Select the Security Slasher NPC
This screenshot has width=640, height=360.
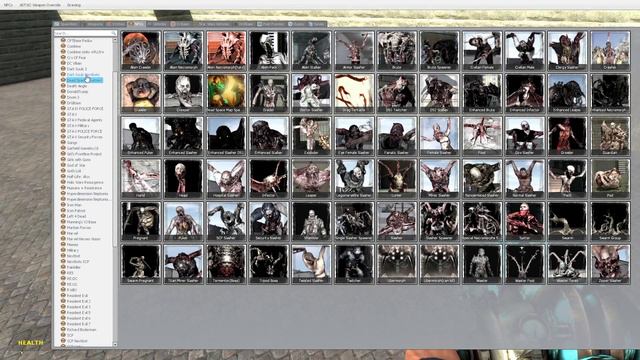click(x=269, y=221)
